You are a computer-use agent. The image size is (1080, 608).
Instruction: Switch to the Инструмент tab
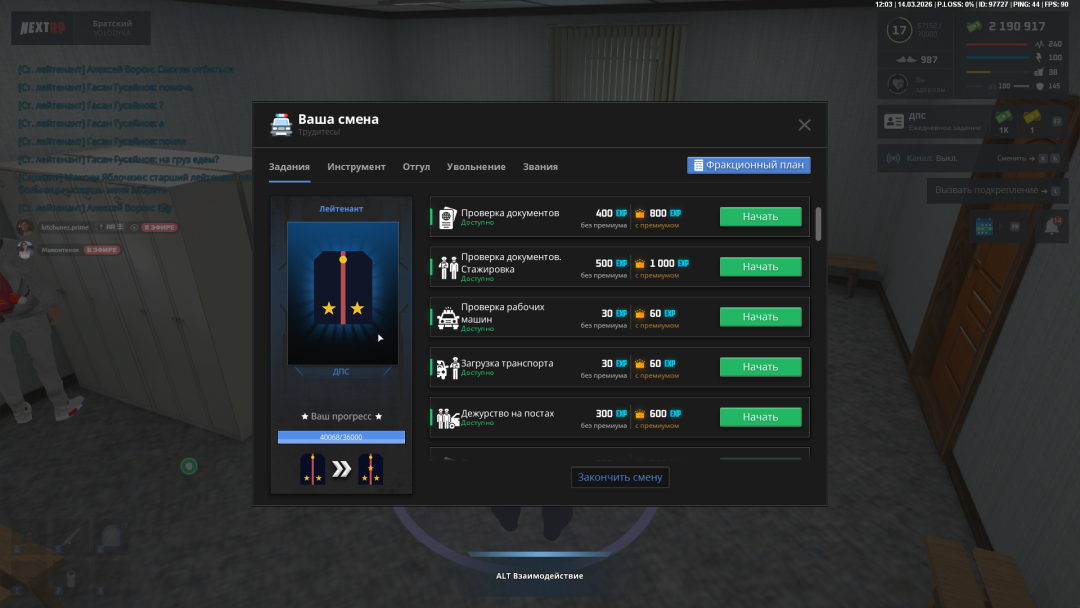point(356,167)
